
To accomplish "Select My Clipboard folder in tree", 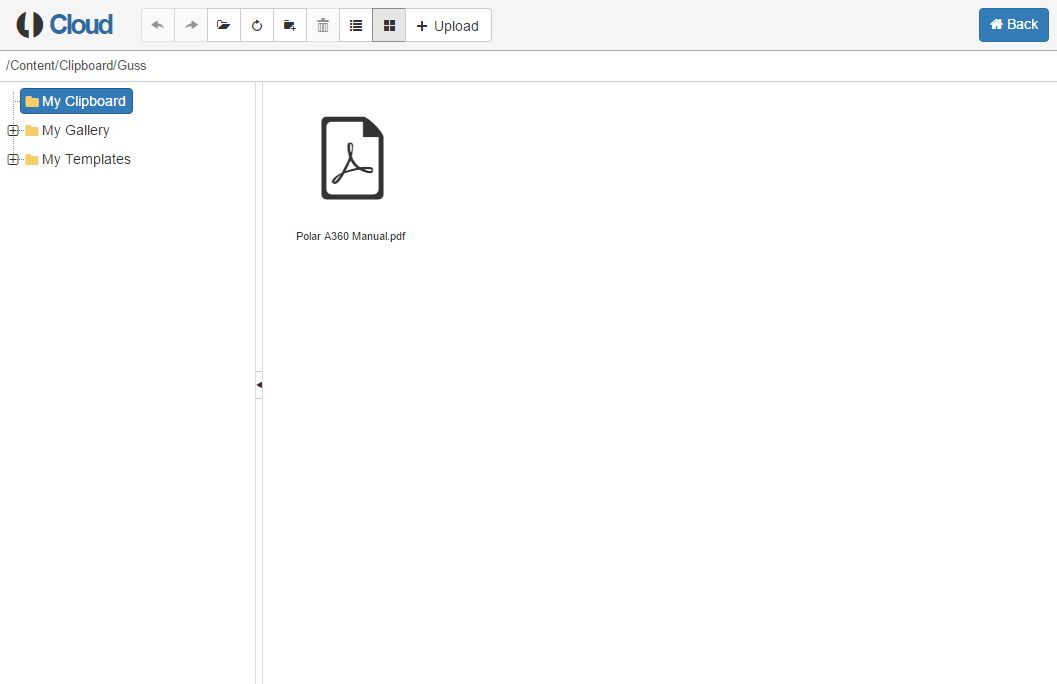I will tap(76, 101).
